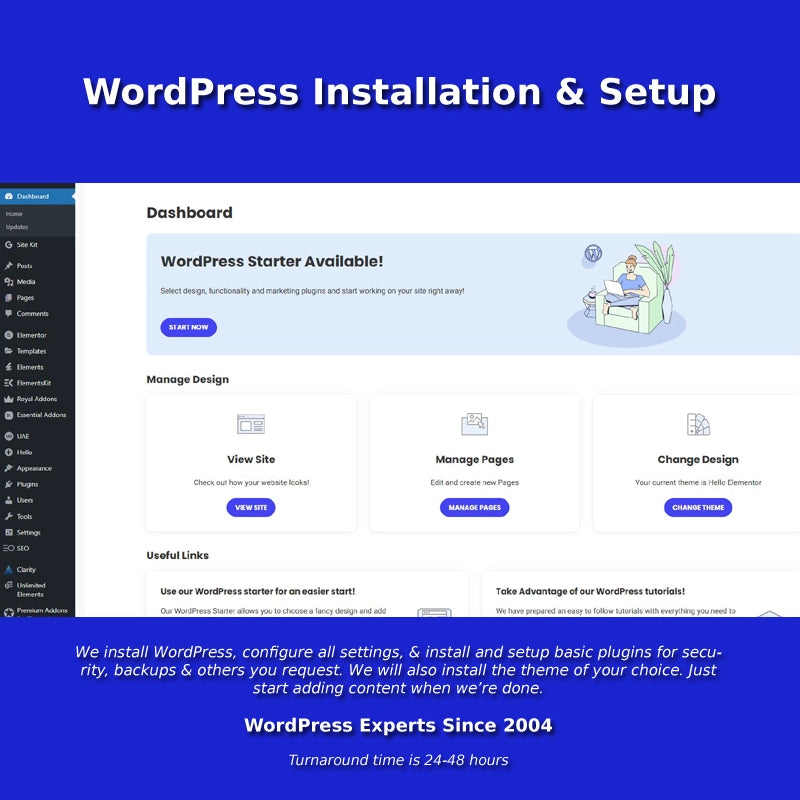Viewport: 800px width, 800px height.
Task: Select Updates under Dashboard
Action: (x=17, y=227)
